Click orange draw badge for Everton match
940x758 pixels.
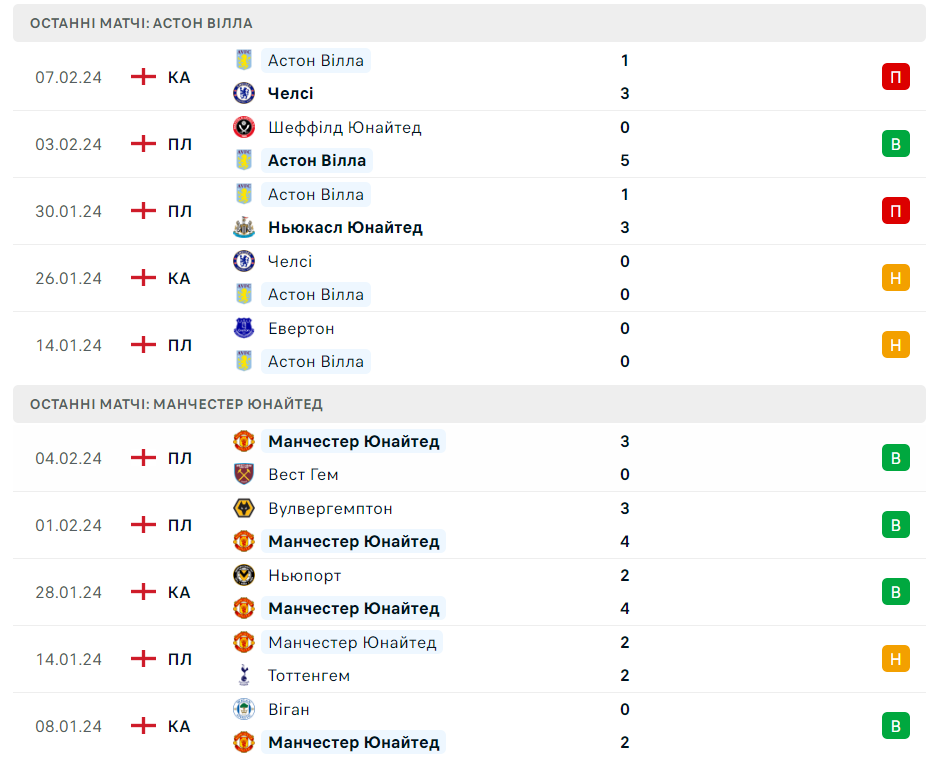point(895,345)
